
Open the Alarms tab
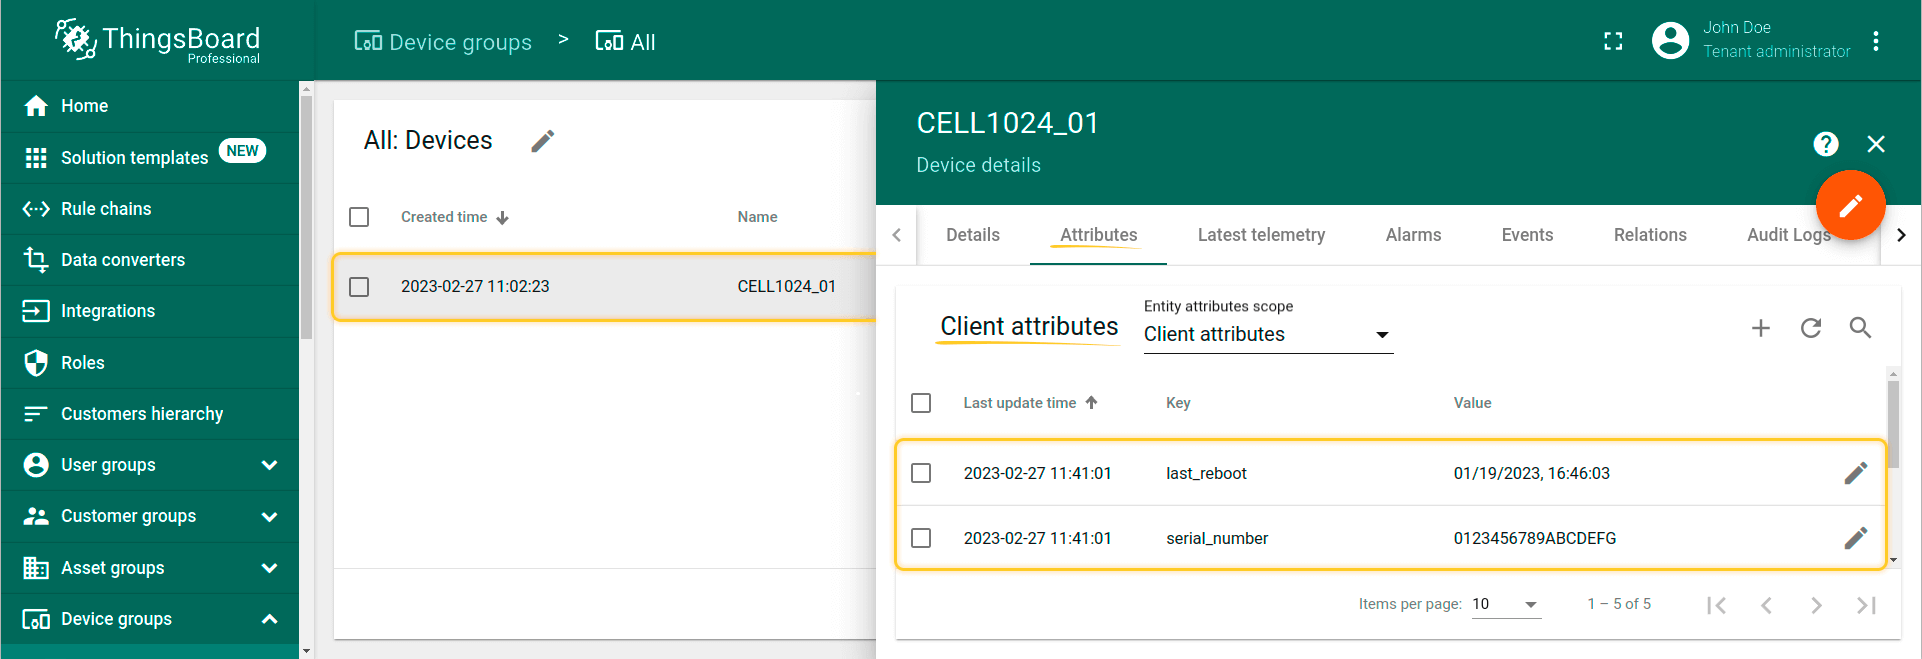[1413, 235]
